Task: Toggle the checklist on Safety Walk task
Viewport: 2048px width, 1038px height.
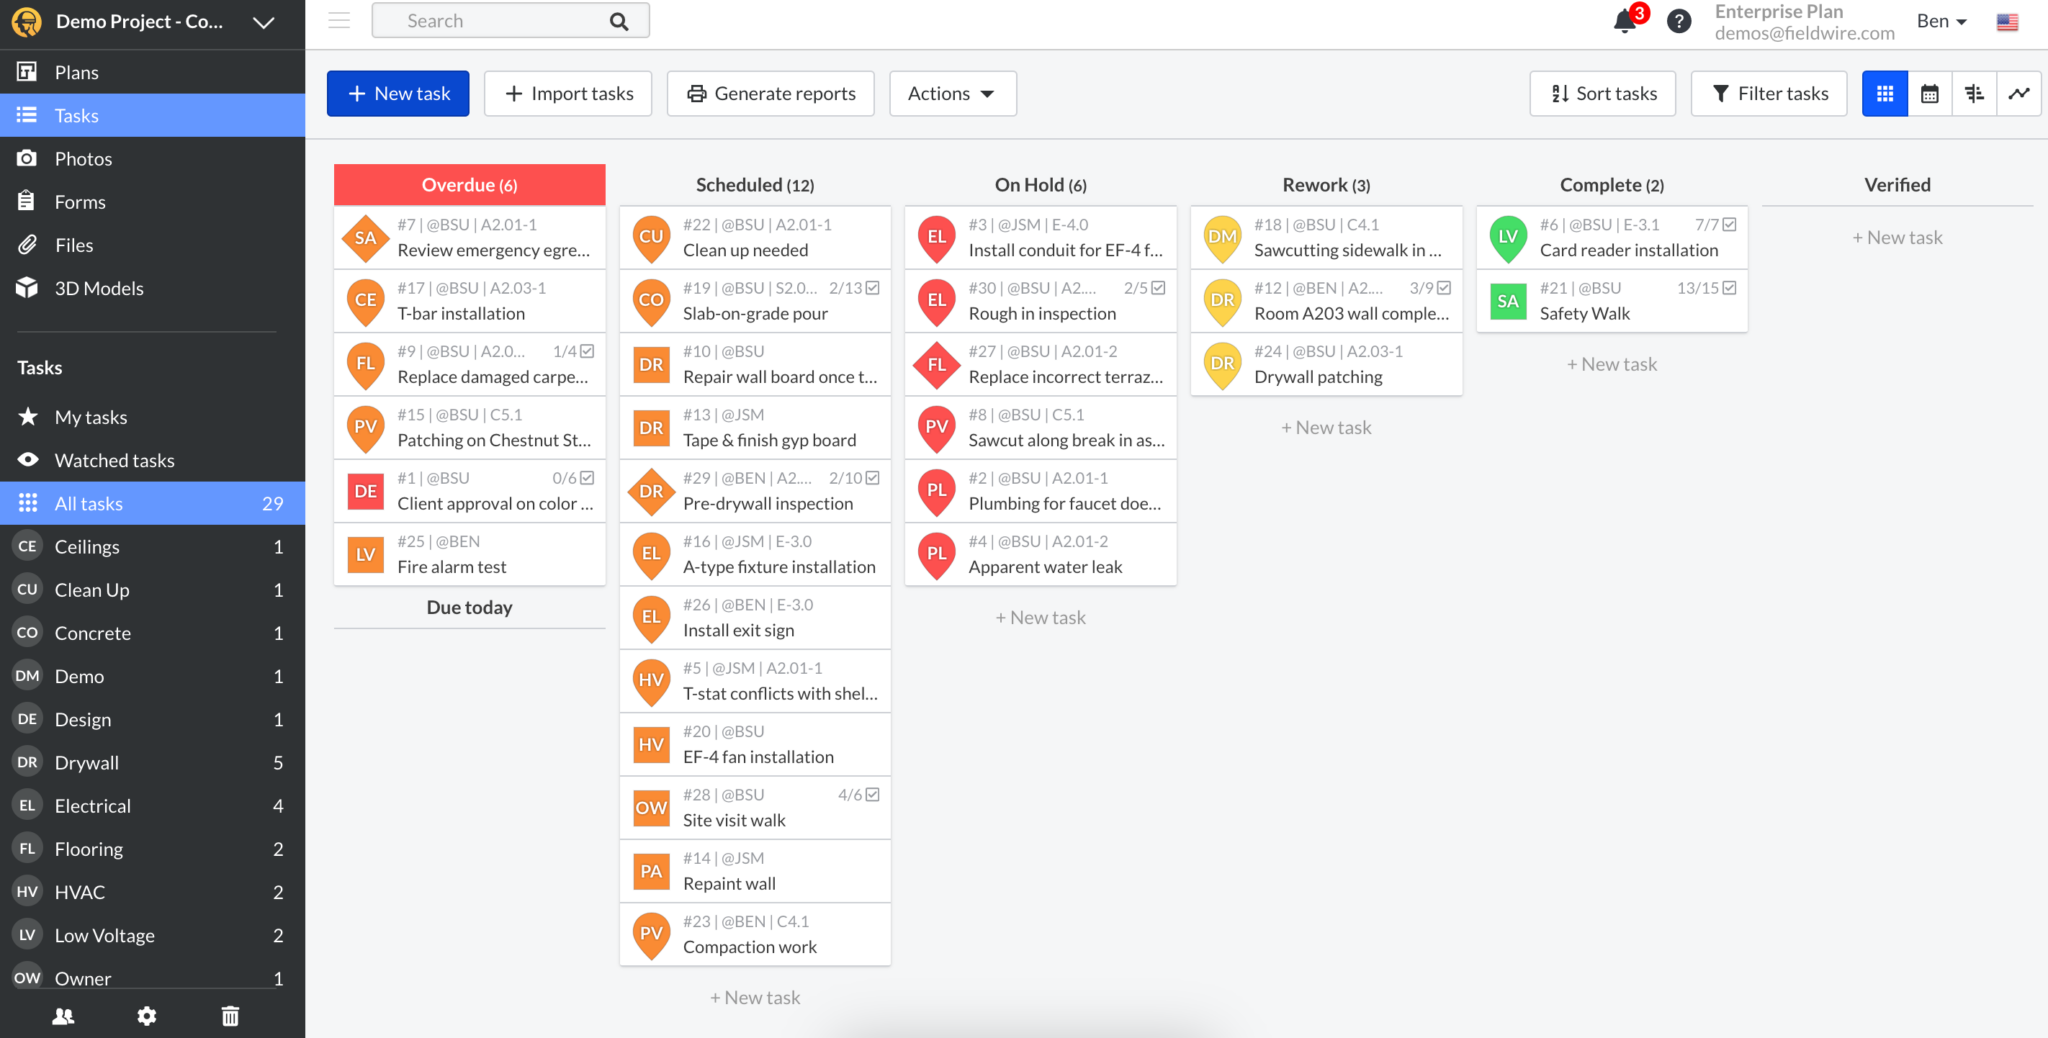Action: tap(1730, 287)
